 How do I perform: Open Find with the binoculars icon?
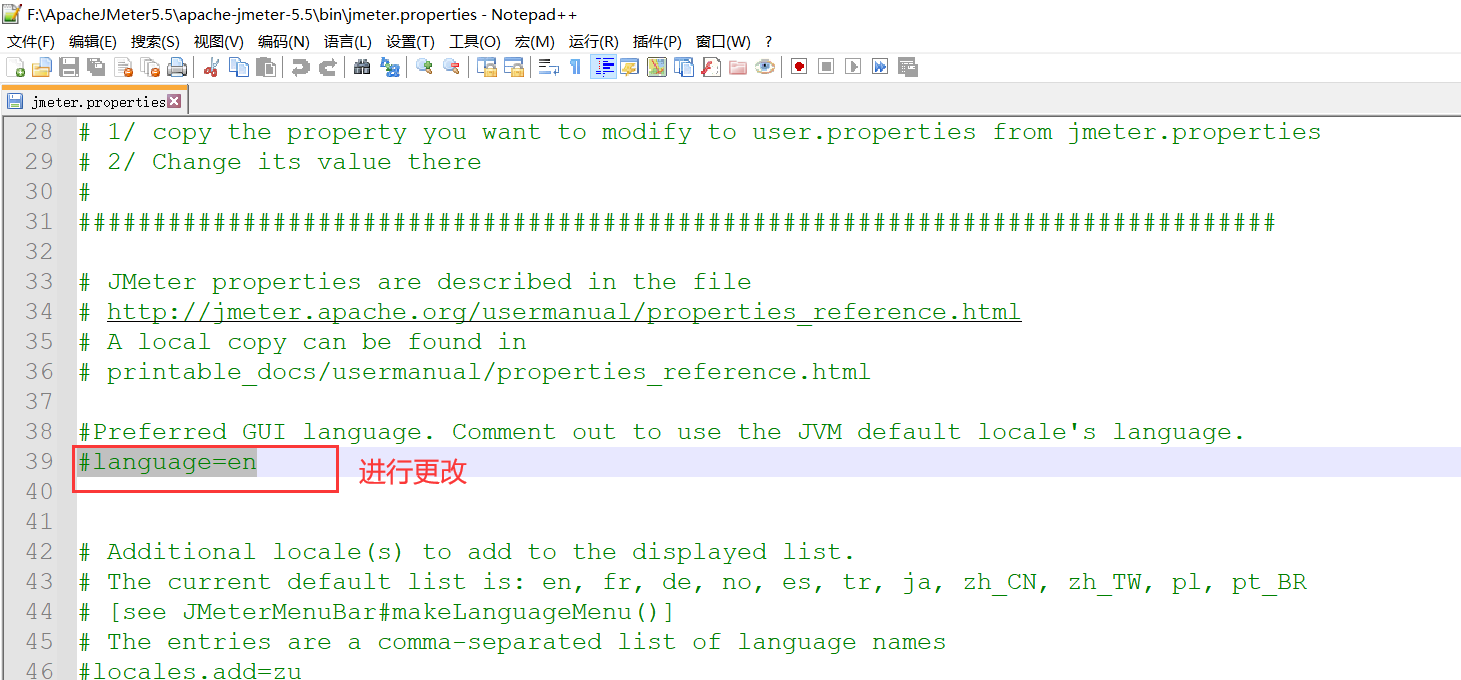point(362,67)
